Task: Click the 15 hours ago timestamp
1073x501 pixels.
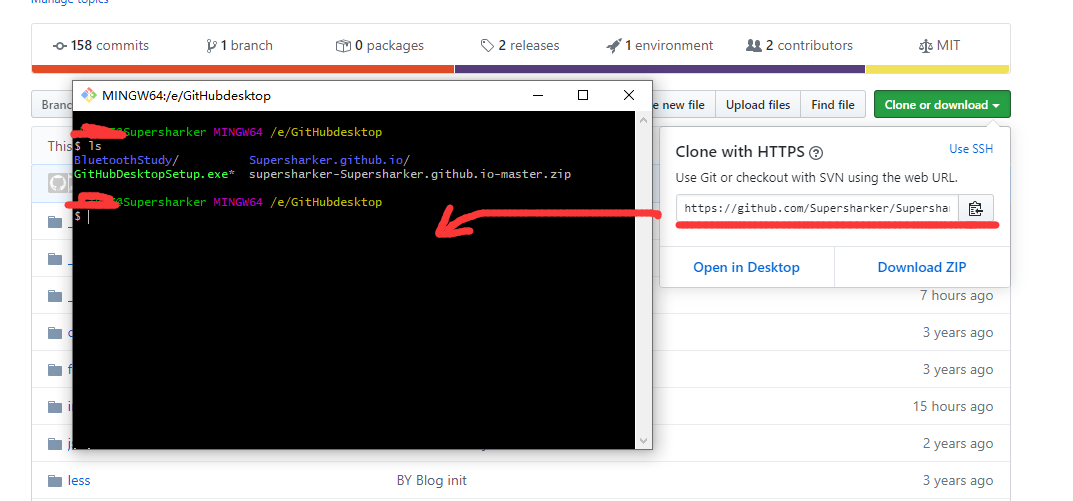Action: pyautogui.click(x=953, y=407)
